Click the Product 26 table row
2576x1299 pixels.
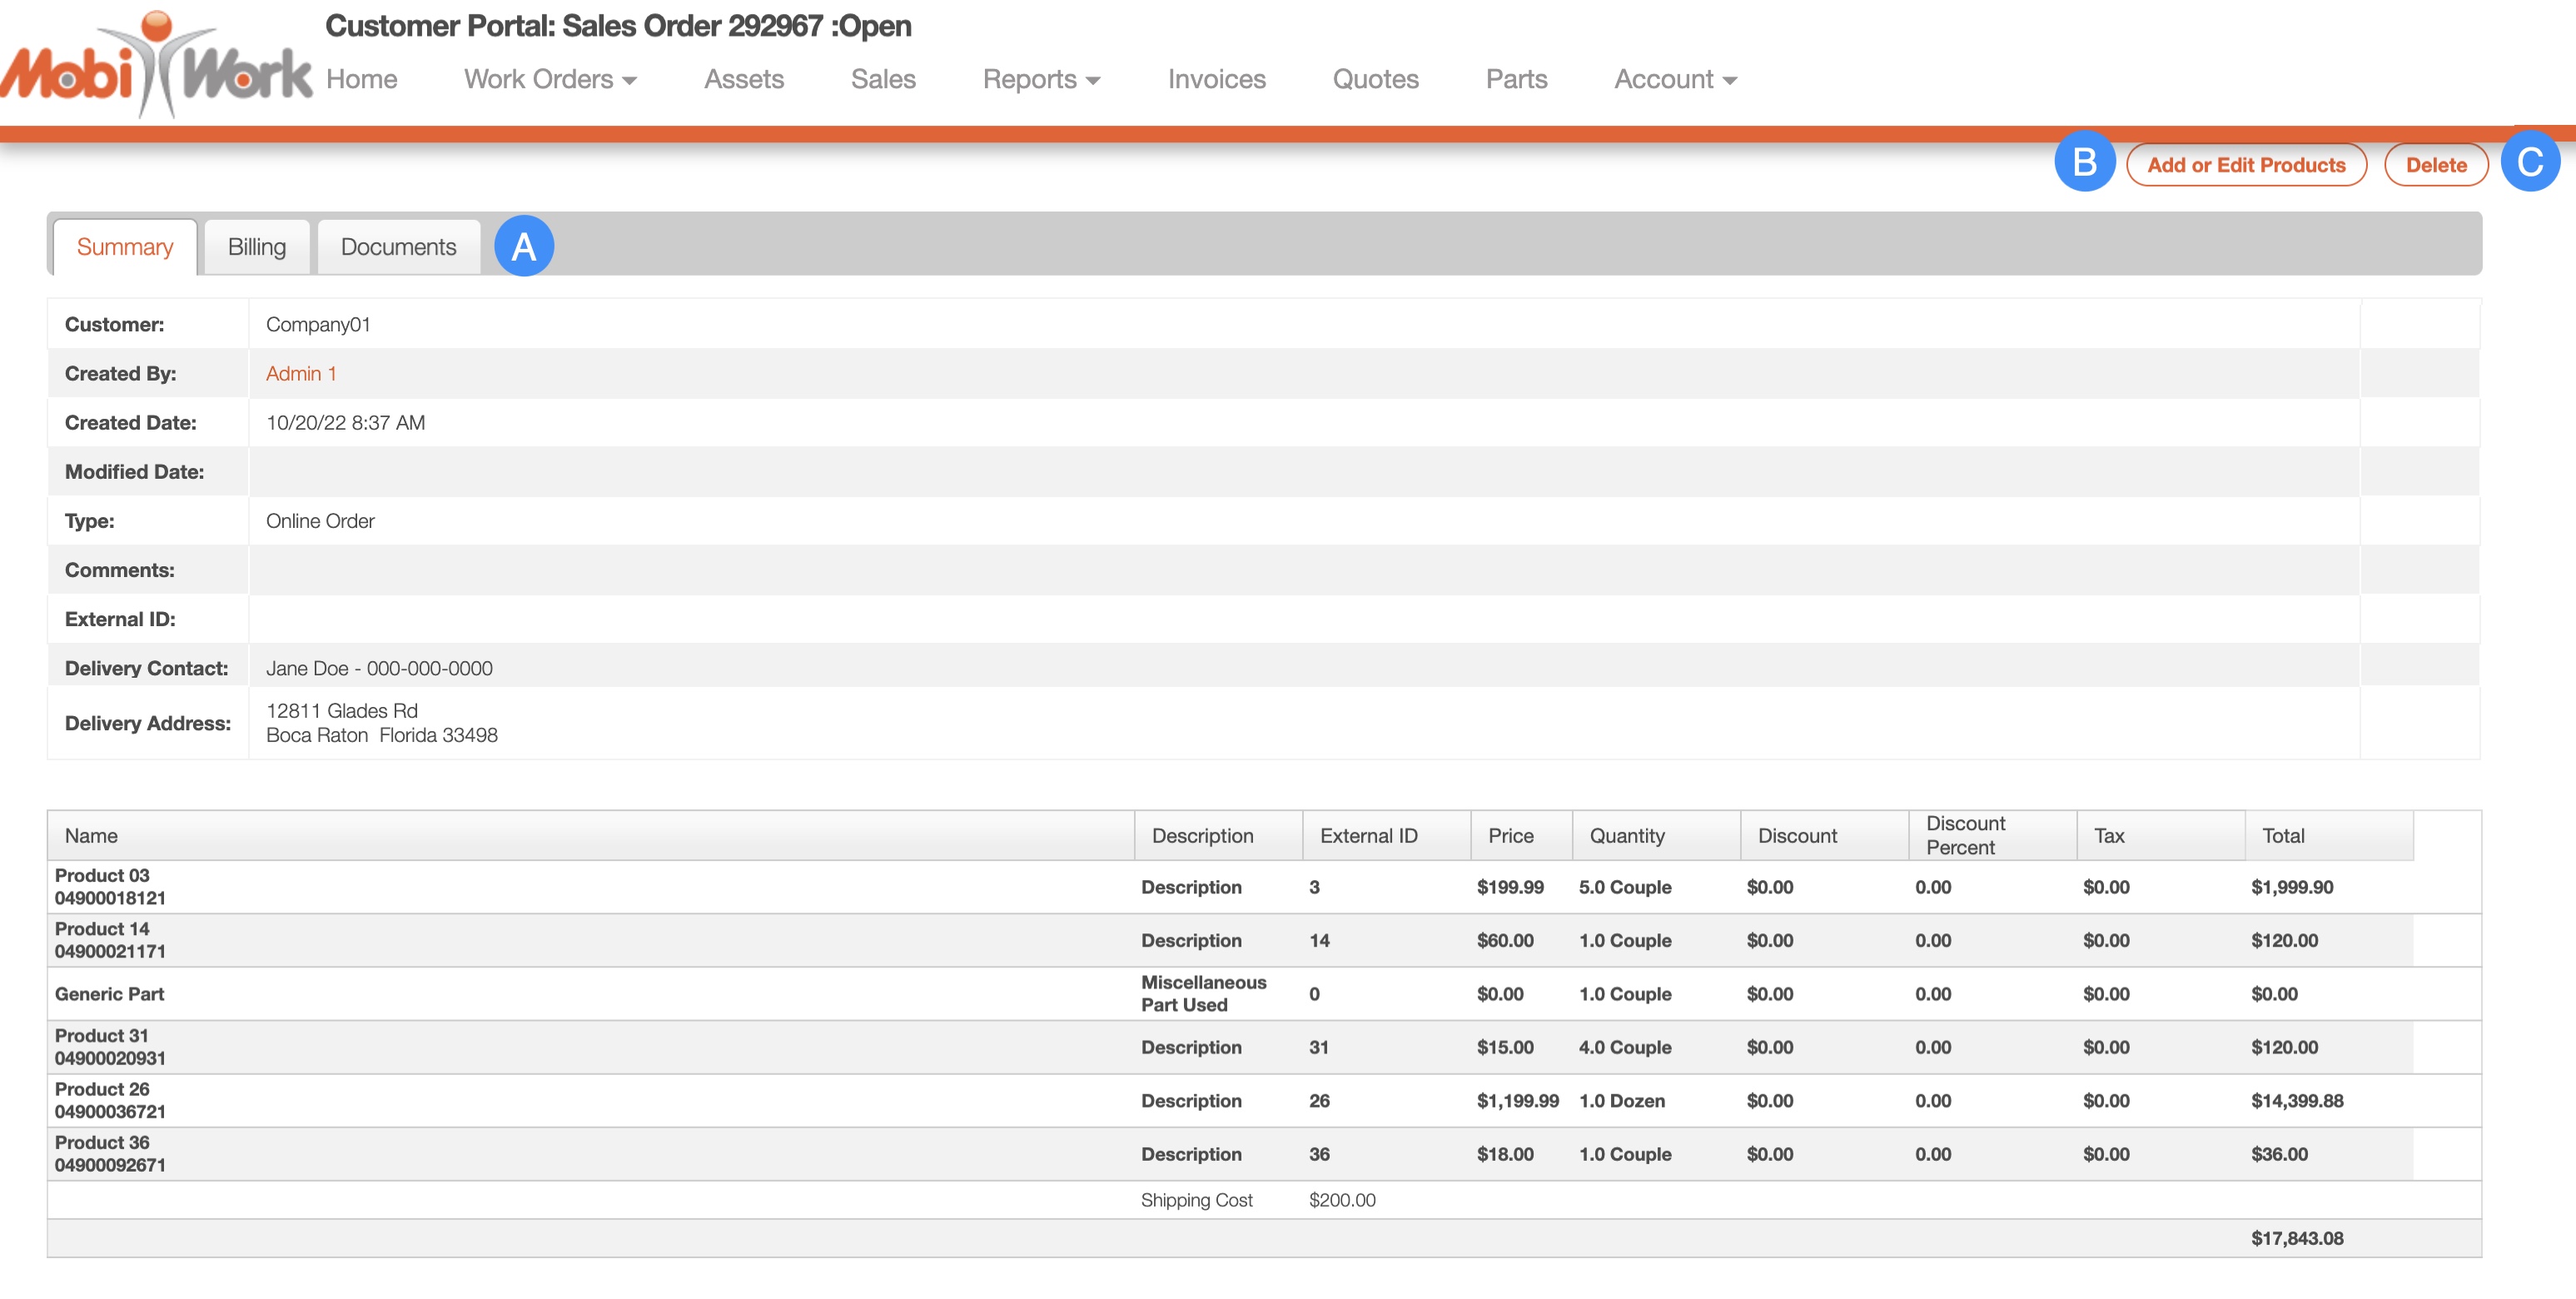(600, 1100)
